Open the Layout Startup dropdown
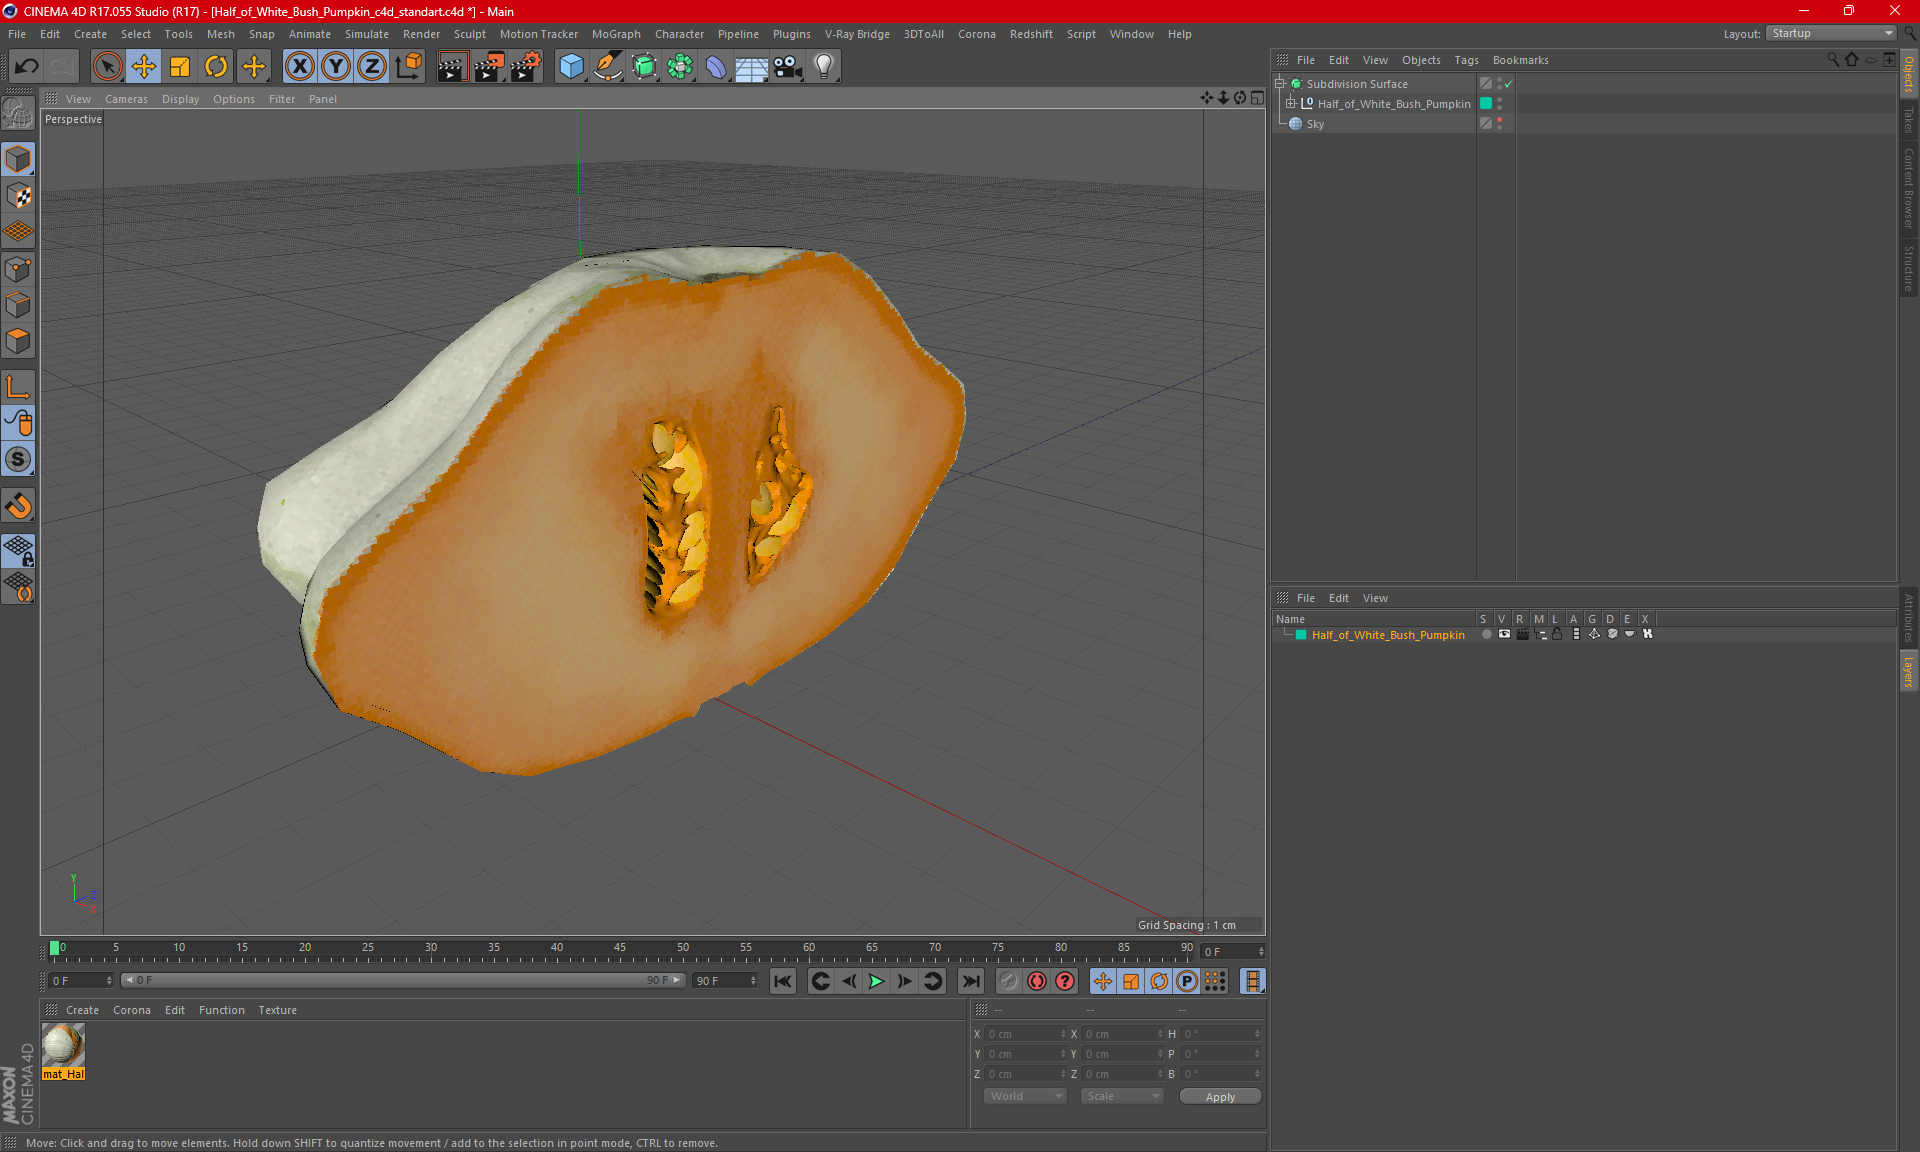 (1831, 34)
